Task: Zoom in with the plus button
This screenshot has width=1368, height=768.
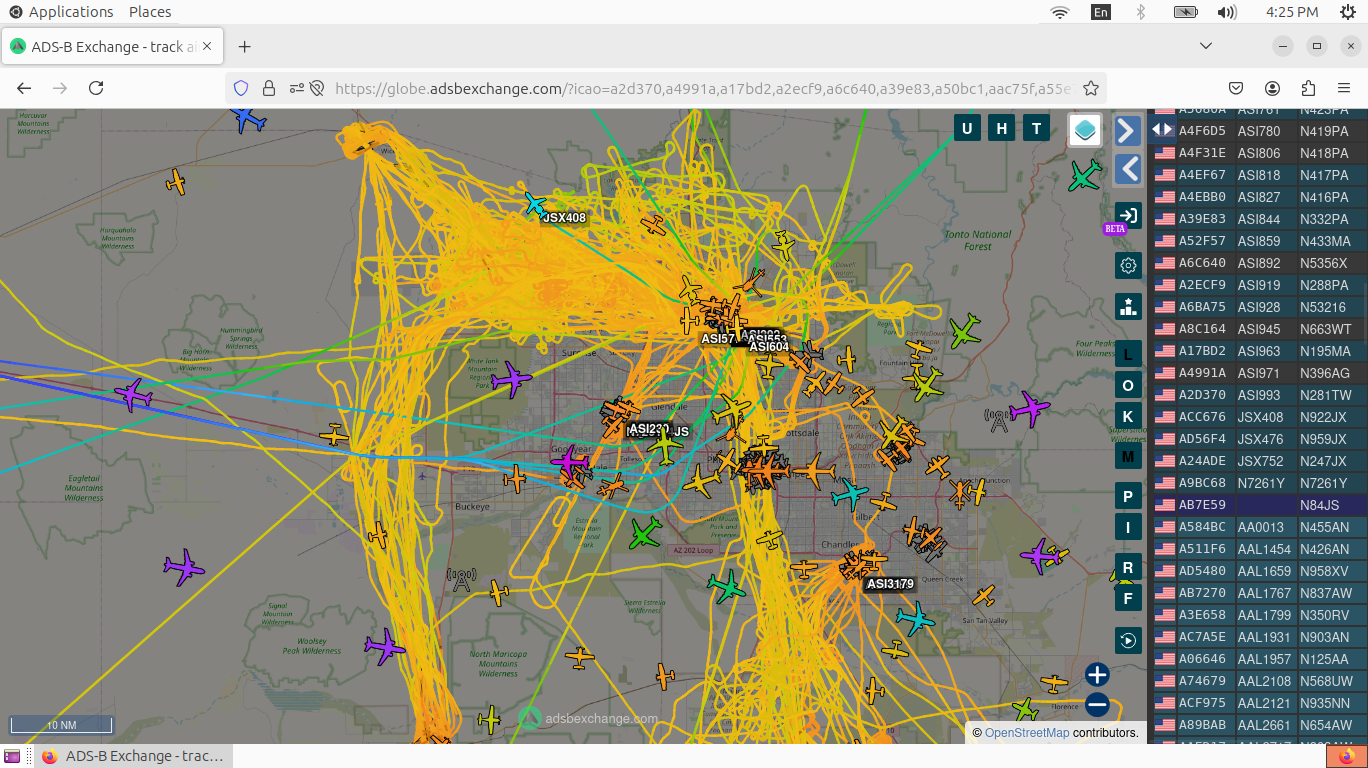Action: pyautogui.click(x=1097, y=675)
